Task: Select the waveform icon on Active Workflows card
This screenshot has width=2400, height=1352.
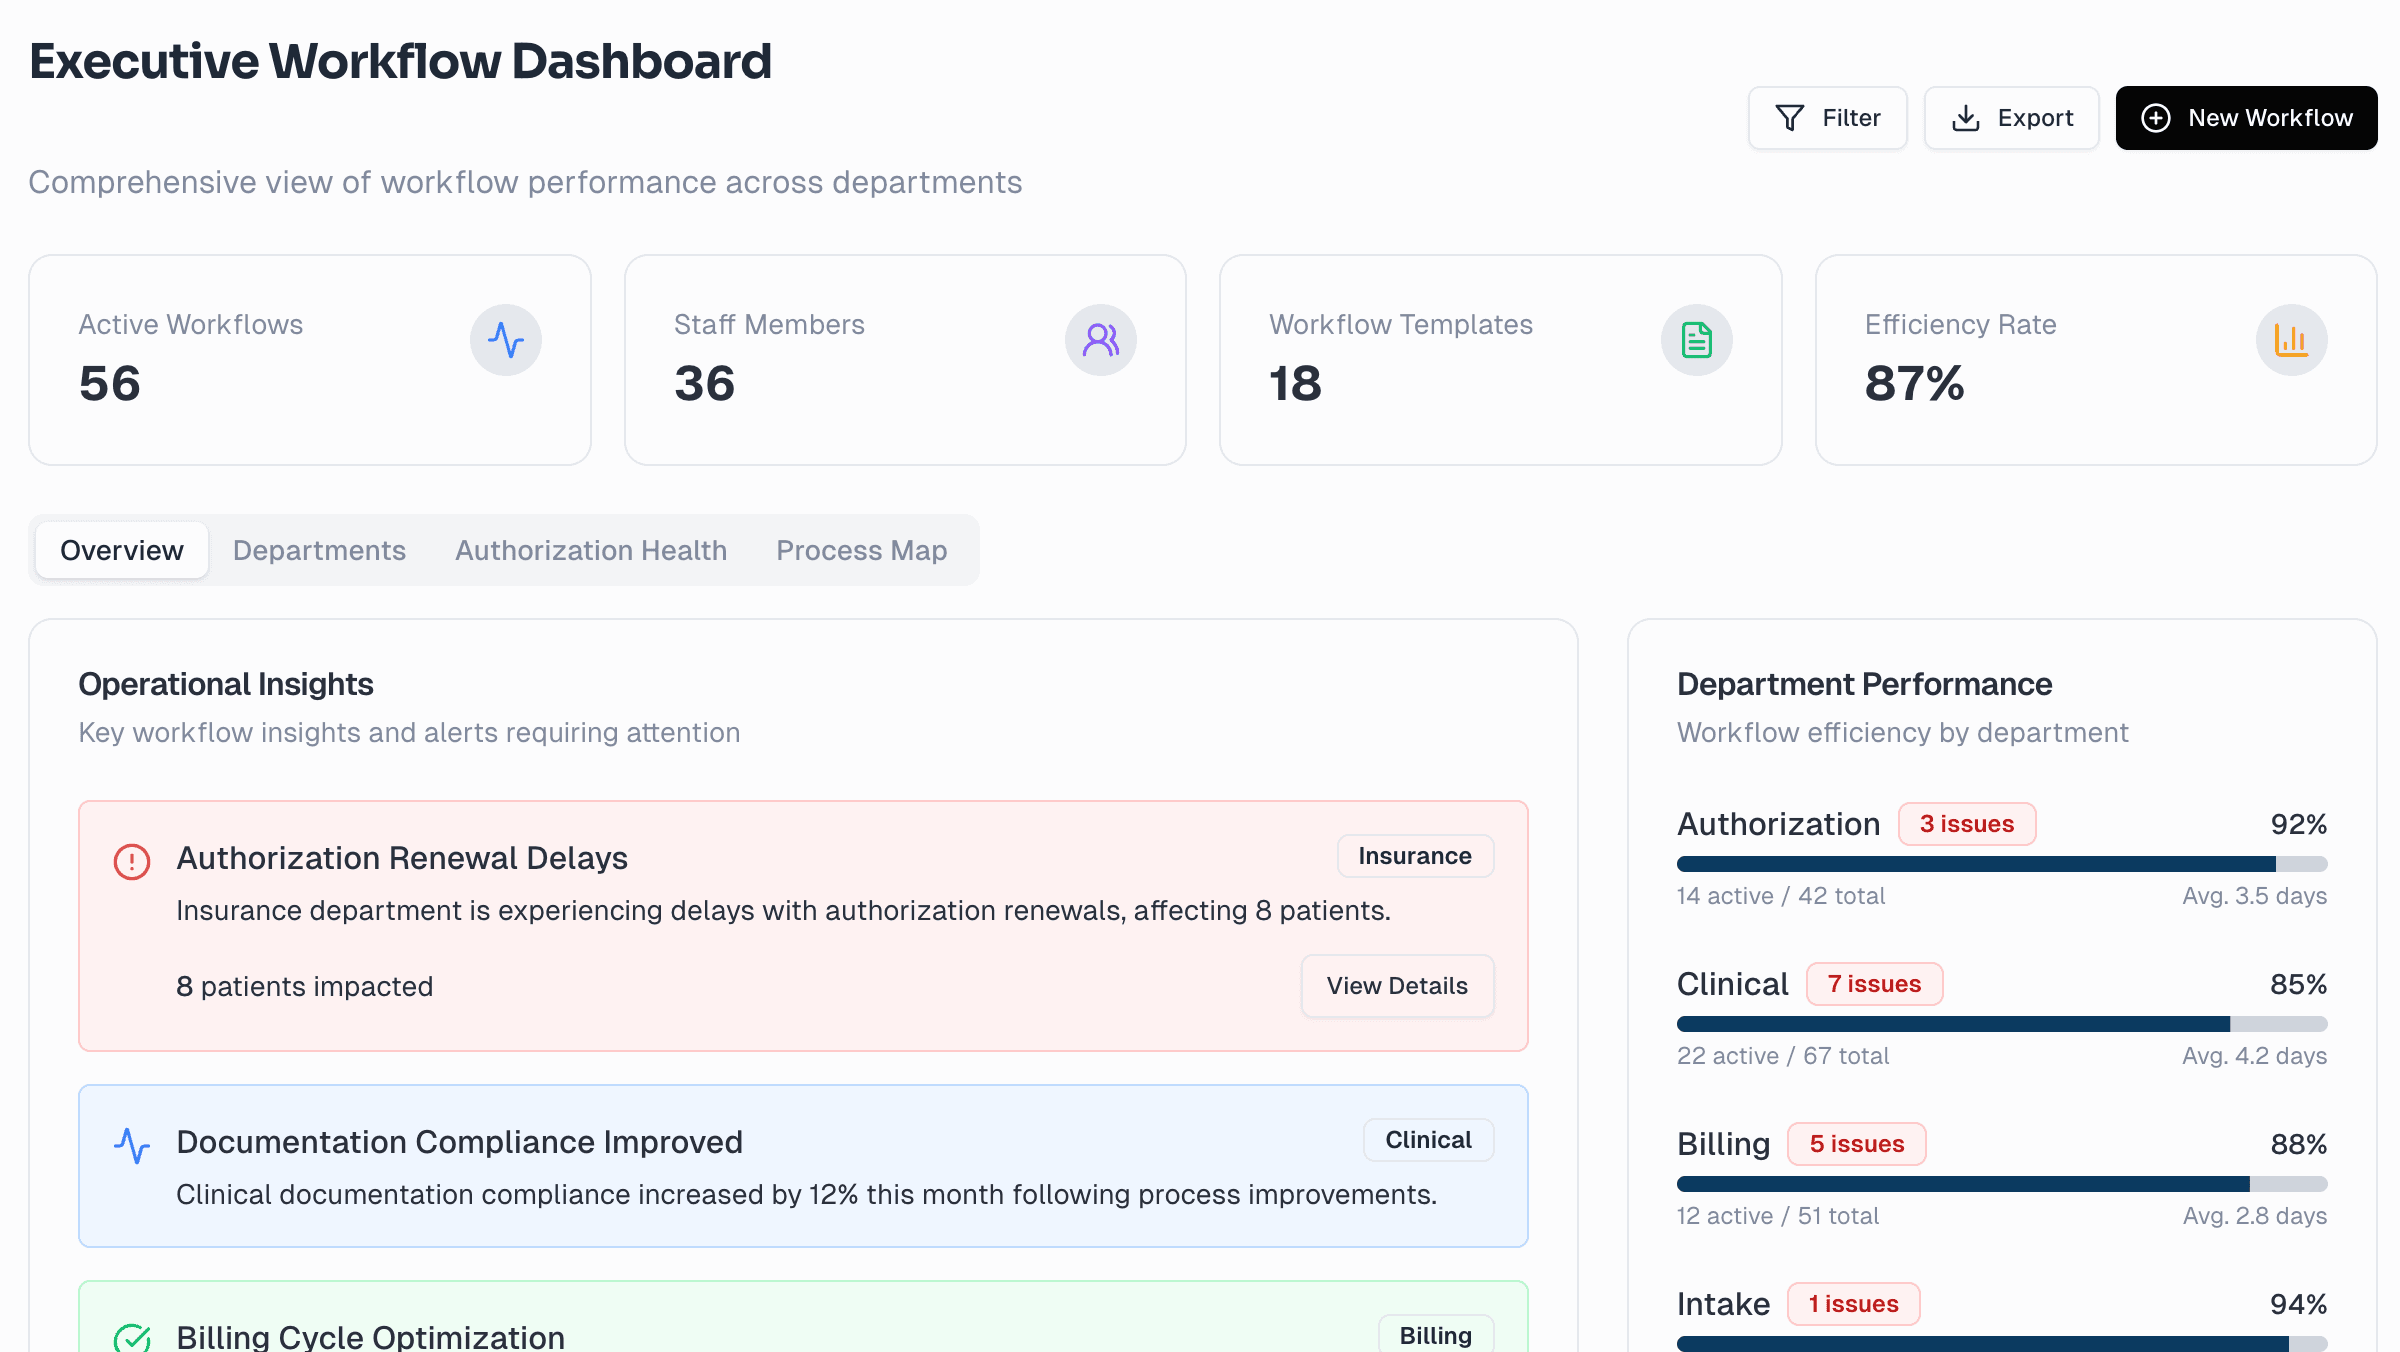Action: (x=506, y=340)
